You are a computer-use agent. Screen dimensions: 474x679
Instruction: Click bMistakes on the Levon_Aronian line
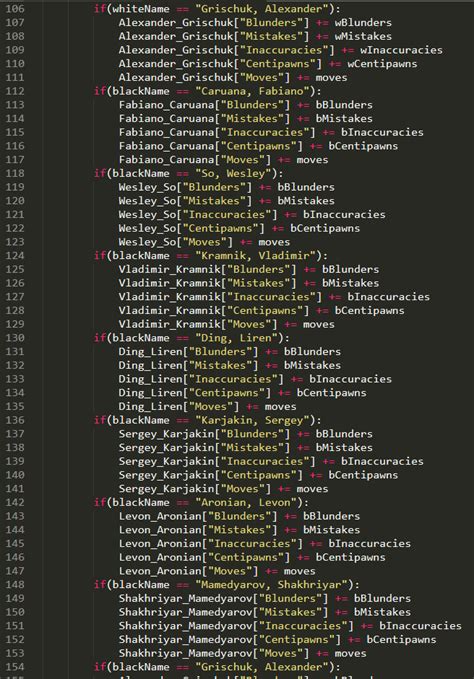point(332,530)
